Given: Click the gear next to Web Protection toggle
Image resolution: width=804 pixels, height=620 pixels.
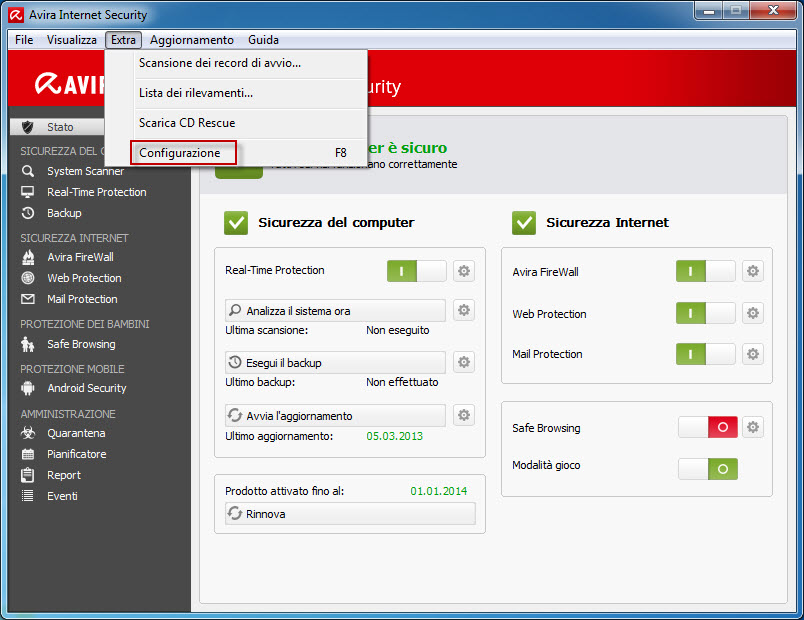Looking at the screenshot, I should [753, 313].
